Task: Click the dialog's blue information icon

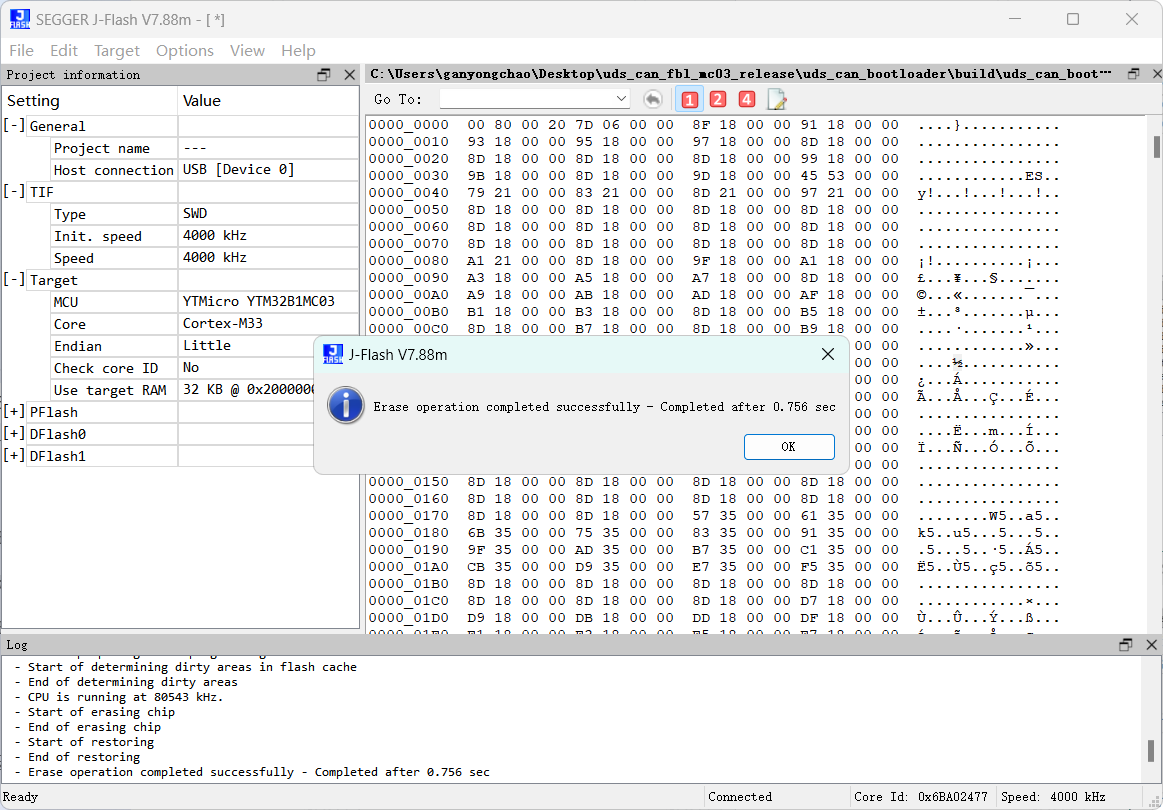Action: 346,405
